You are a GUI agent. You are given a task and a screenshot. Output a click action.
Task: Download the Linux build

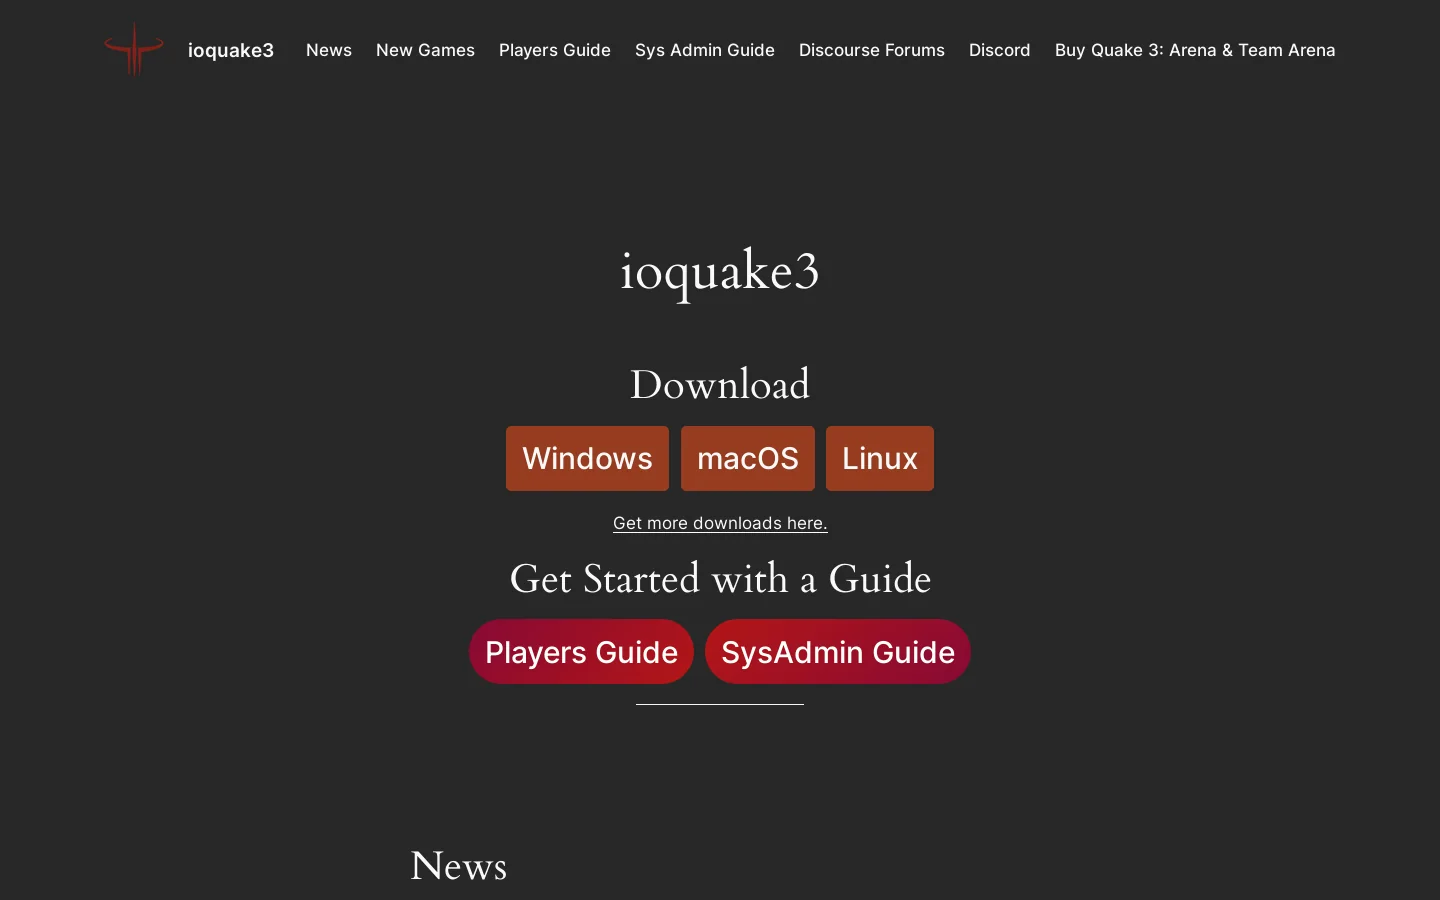[x=880, y=458]
